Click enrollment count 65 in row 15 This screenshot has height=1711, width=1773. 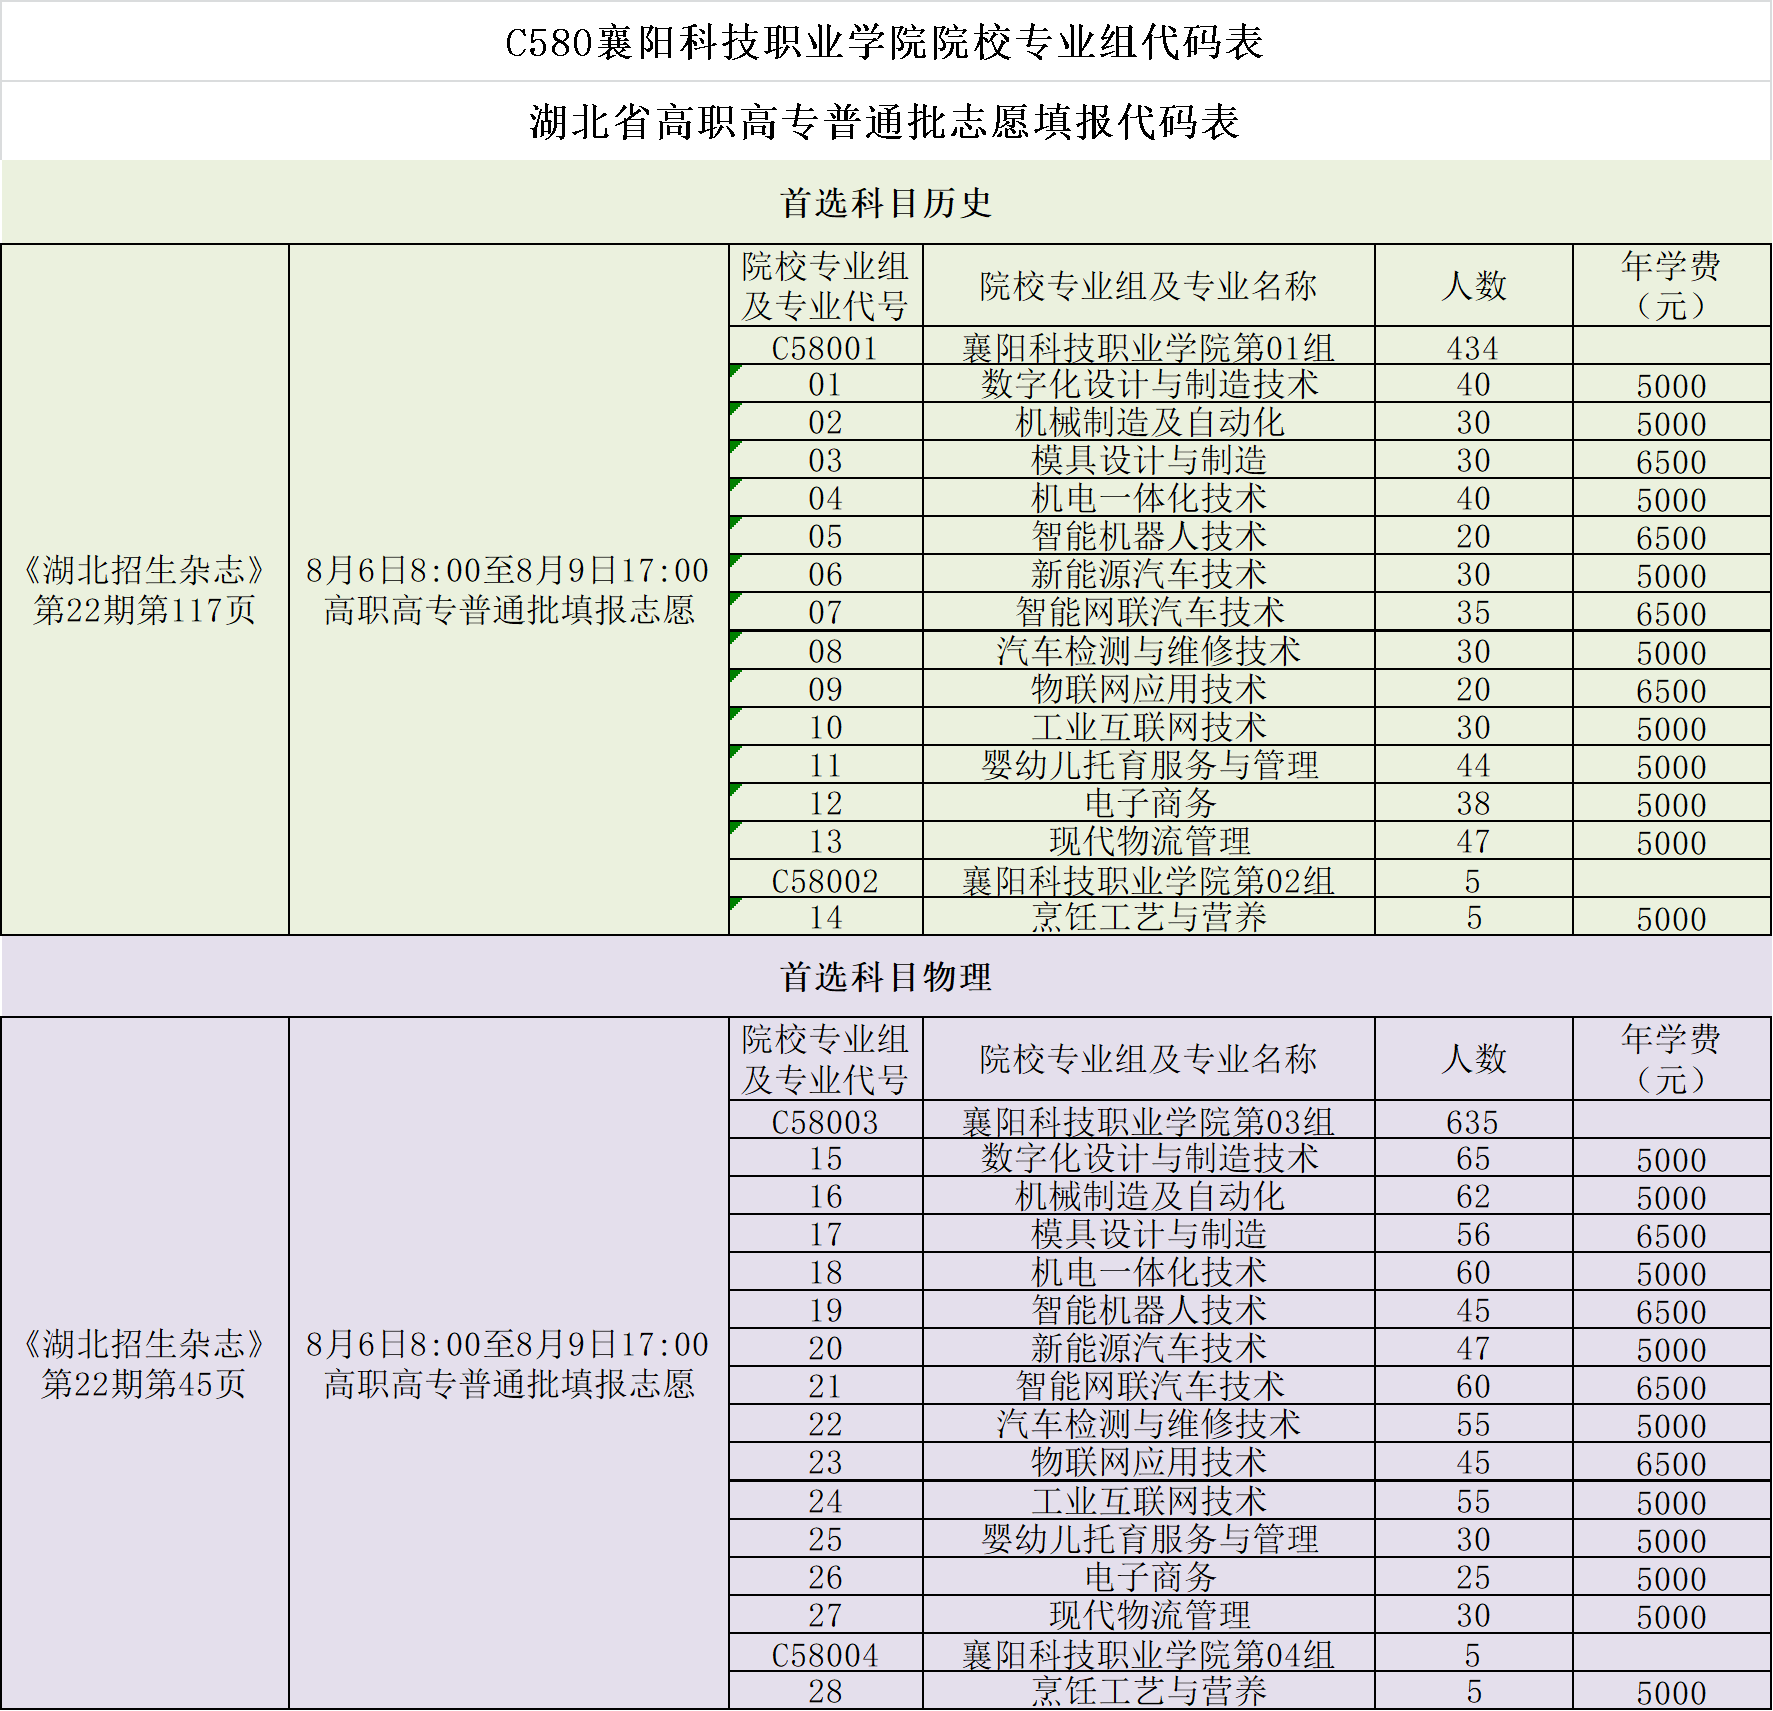[x=1473, y=1159]
